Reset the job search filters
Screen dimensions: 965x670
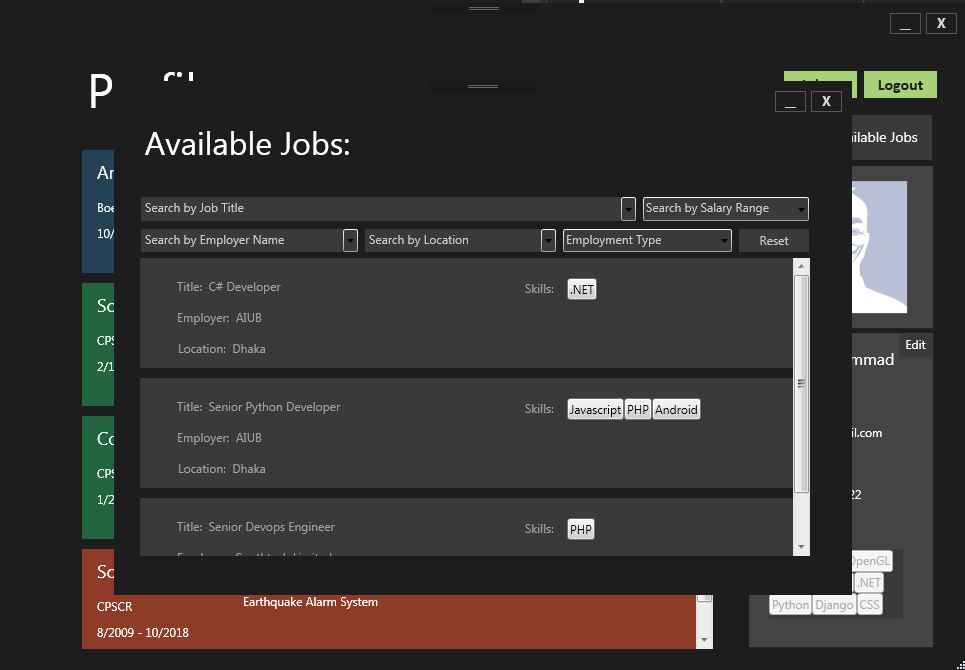click(x=774, y=241)
